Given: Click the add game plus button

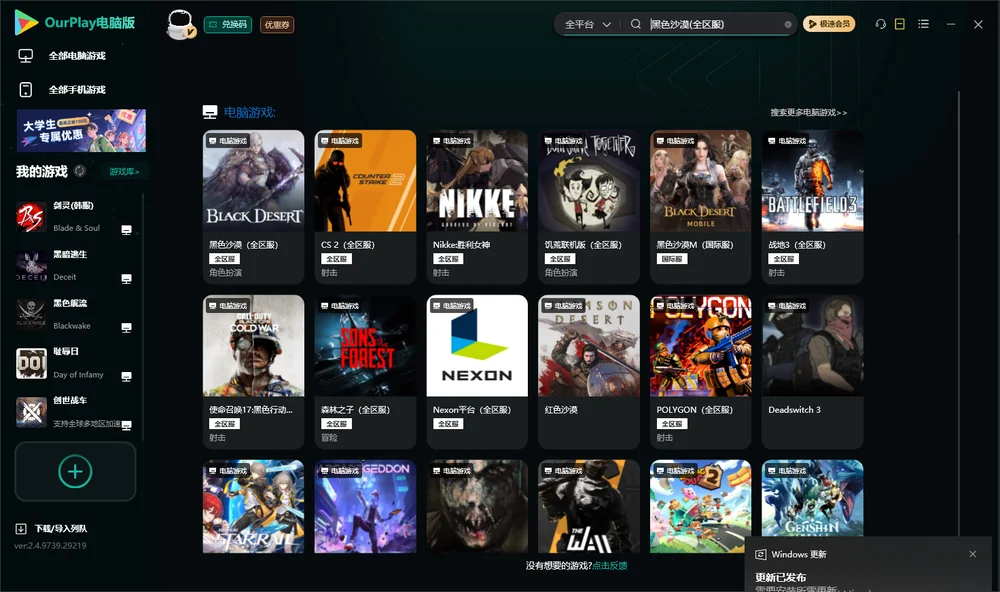Looking at the screenshot, I should click(75, 472).
